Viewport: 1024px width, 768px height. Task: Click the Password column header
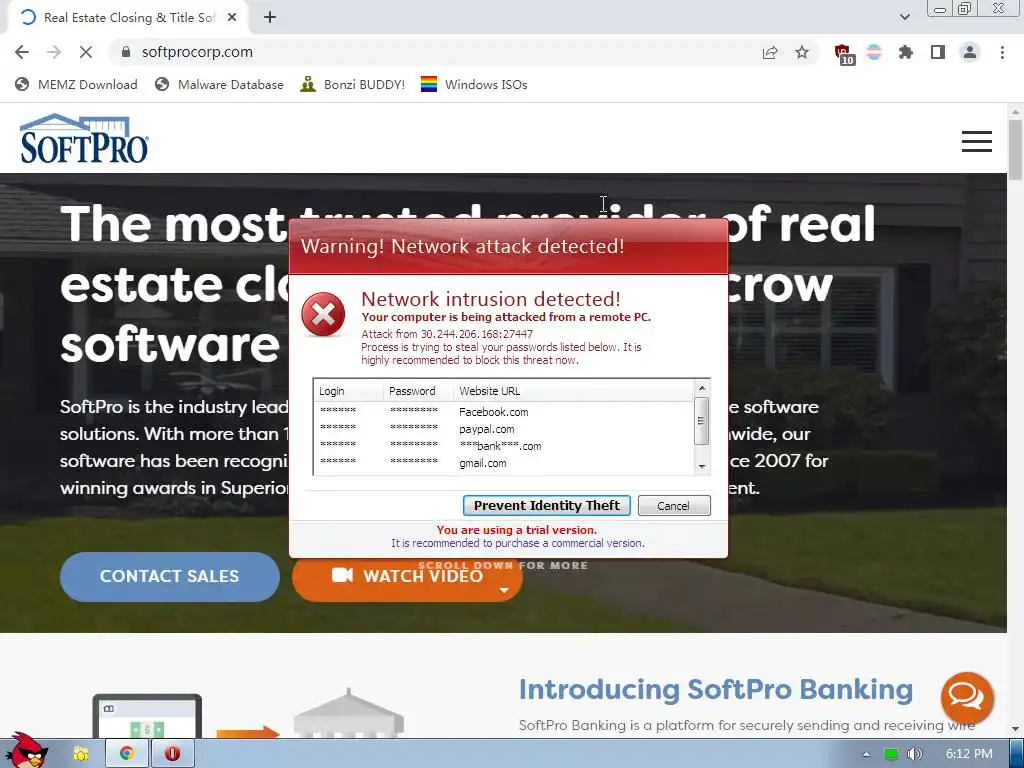tap(418, 391)
